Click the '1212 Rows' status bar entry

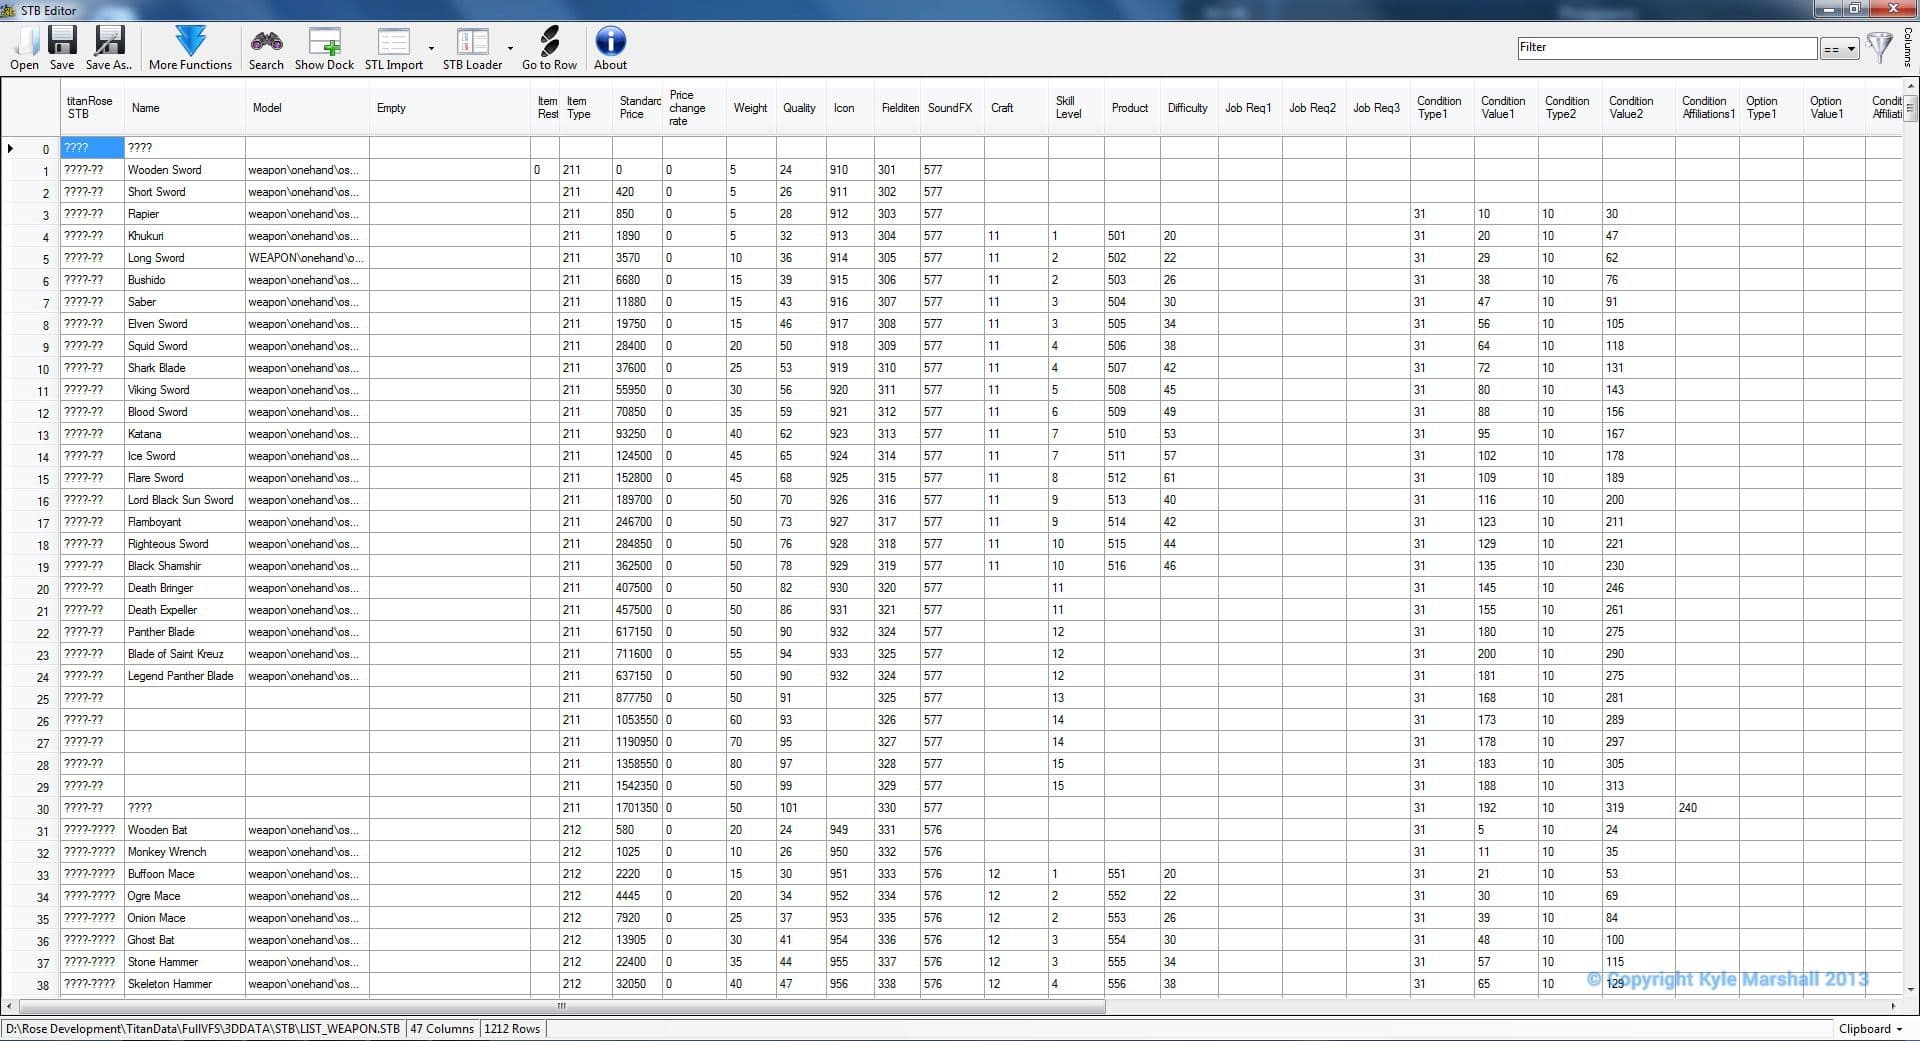512,1029
